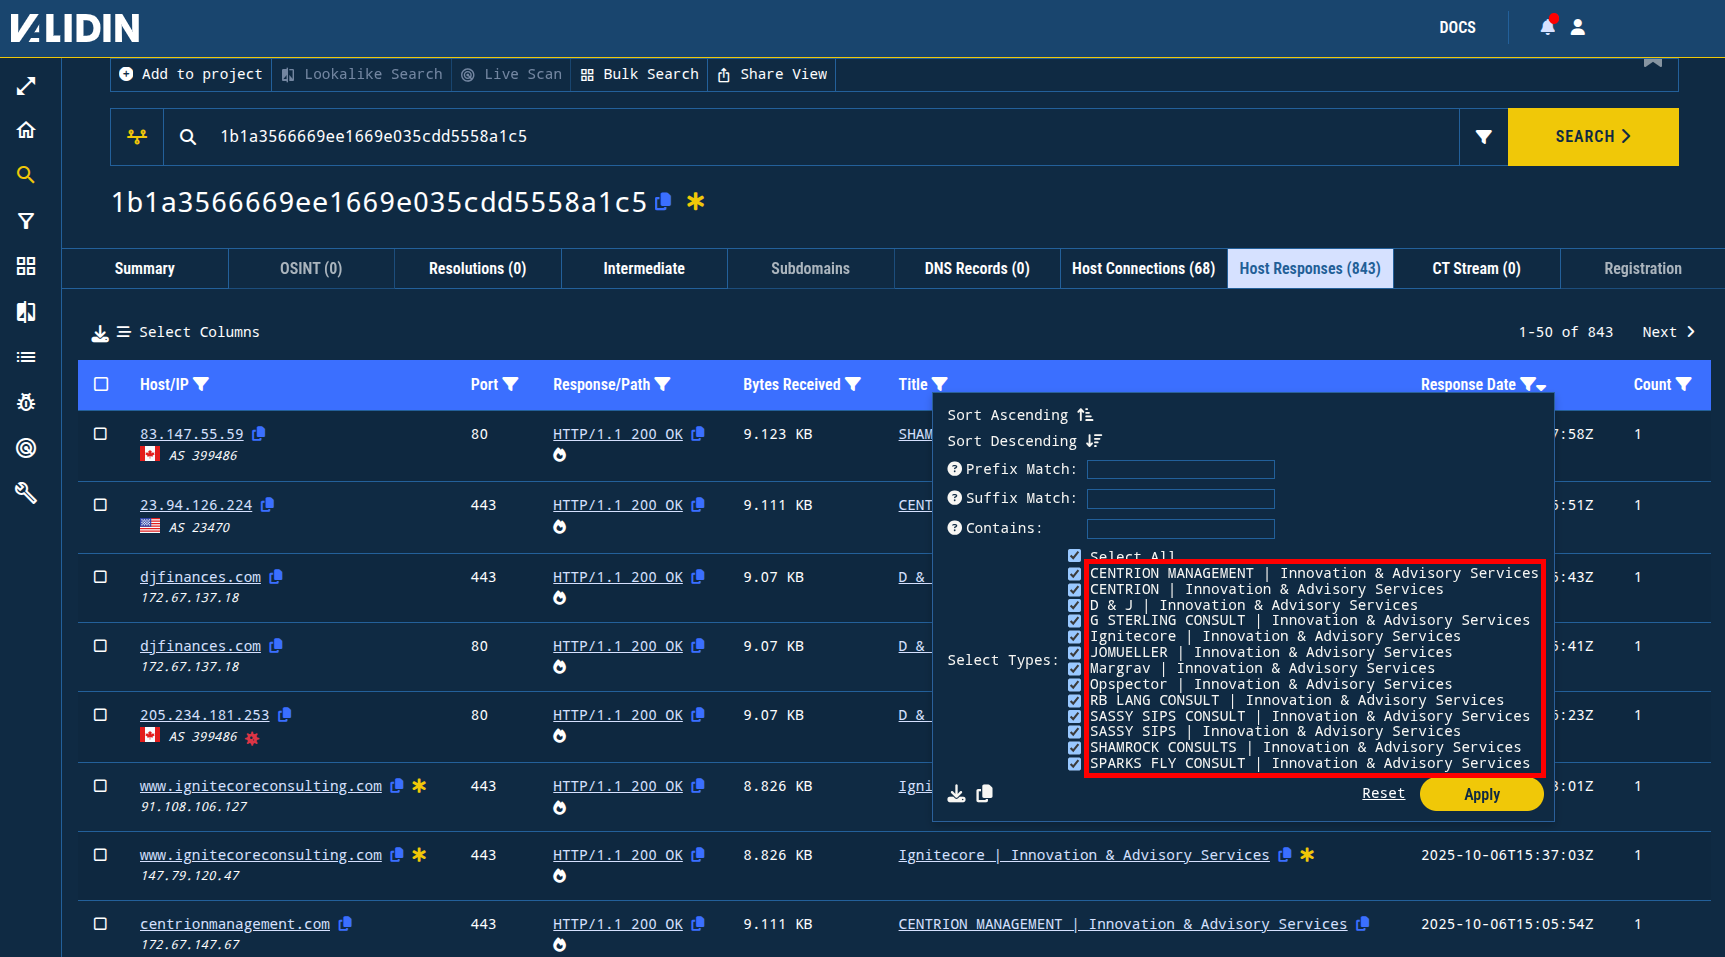Open search filter dropdown beside Search button
Viewport: 1725px width, 957px height.
[x=1483, y=137]
